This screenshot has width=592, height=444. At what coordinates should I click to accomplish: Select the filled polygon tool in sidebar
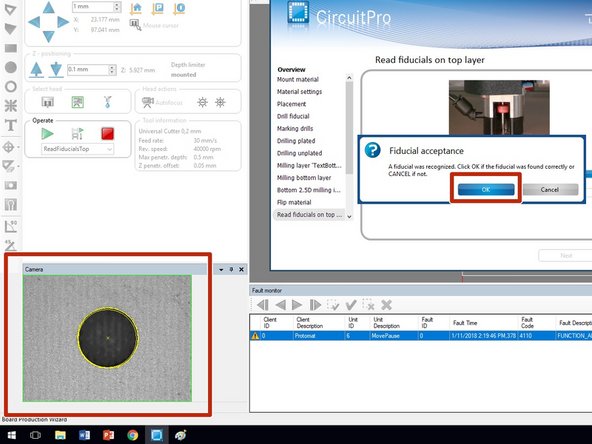tap(10, 29)
